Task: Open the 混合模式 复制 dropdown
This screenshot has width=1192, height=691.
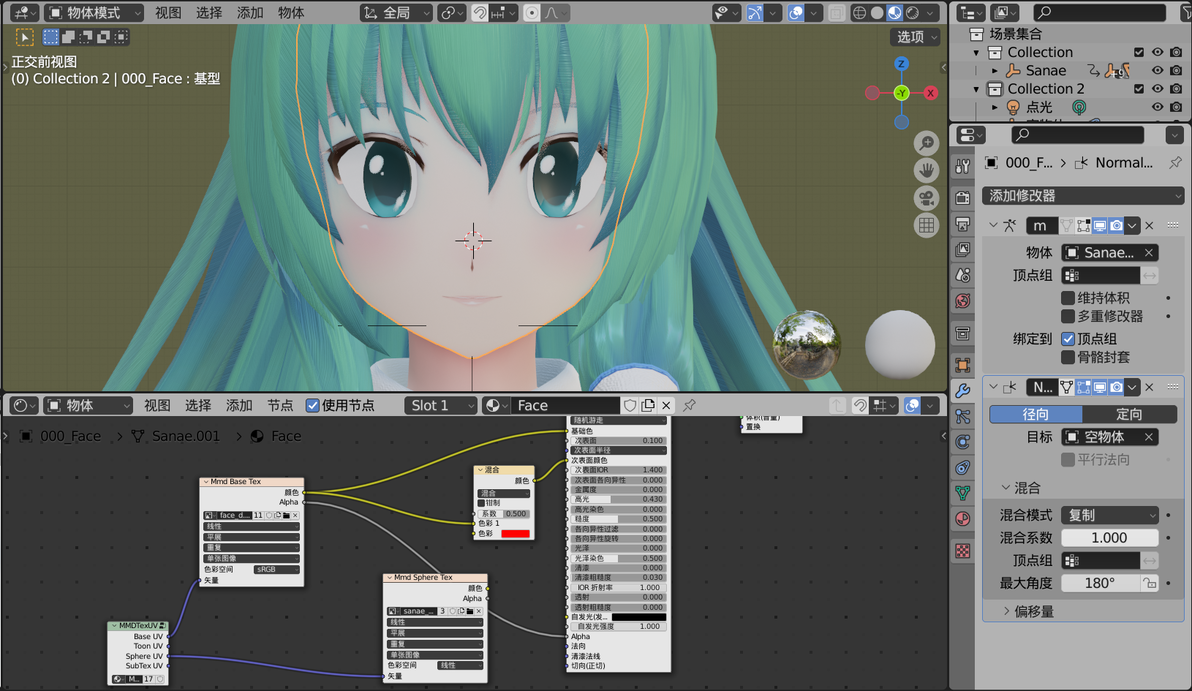Action: pyautogui.click(x=1110, y=515)
